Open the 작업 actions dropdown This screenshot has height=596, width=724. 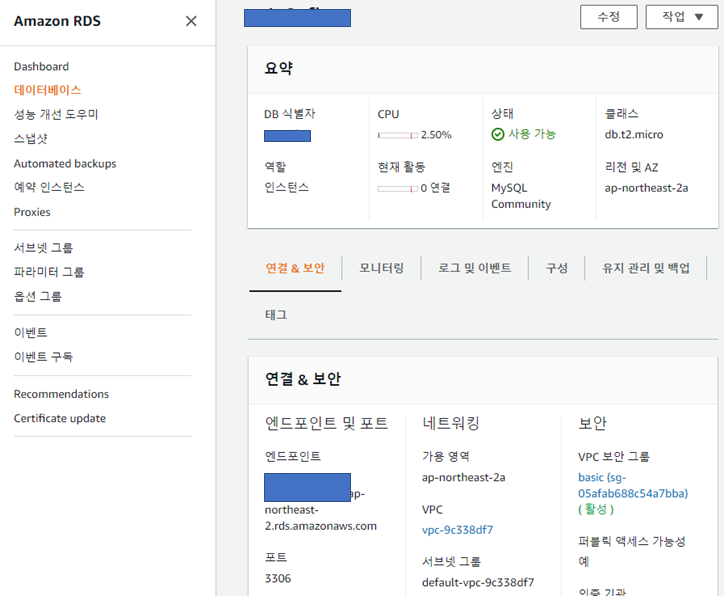pyautogui.click(x=682, y=17)
